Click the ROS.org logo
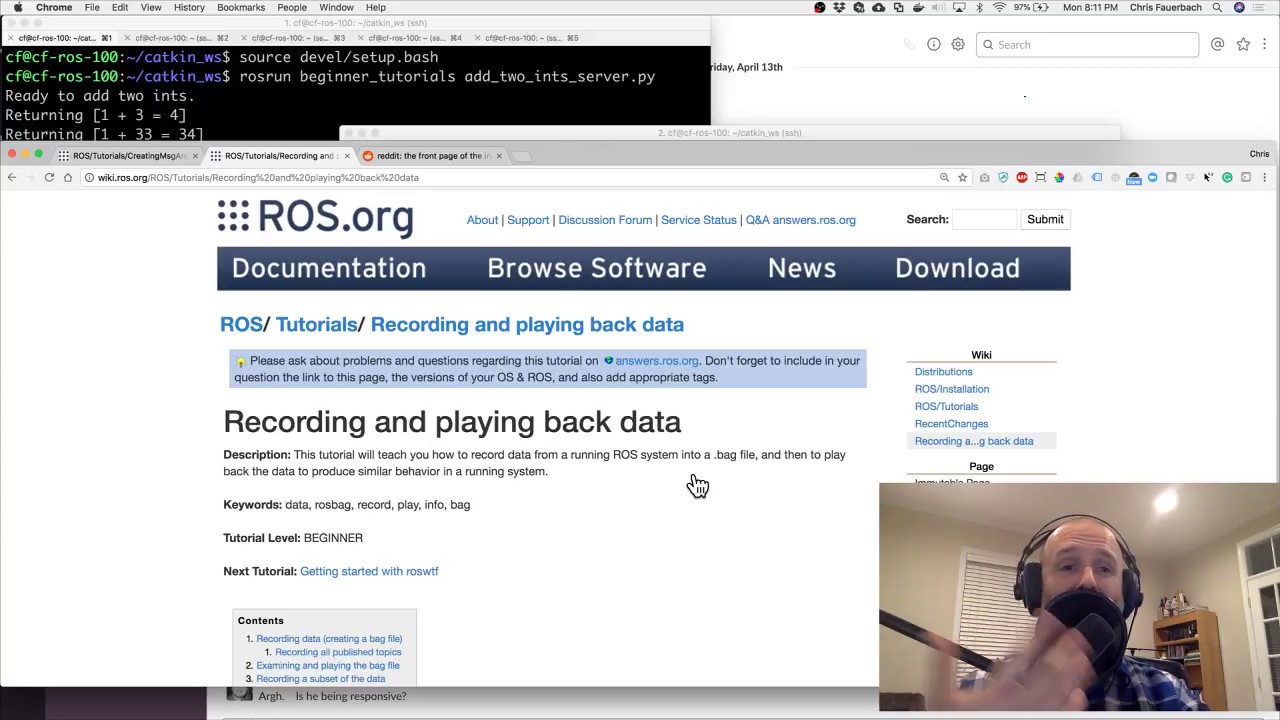This screenshot has height=720, width=1280. 315,217
